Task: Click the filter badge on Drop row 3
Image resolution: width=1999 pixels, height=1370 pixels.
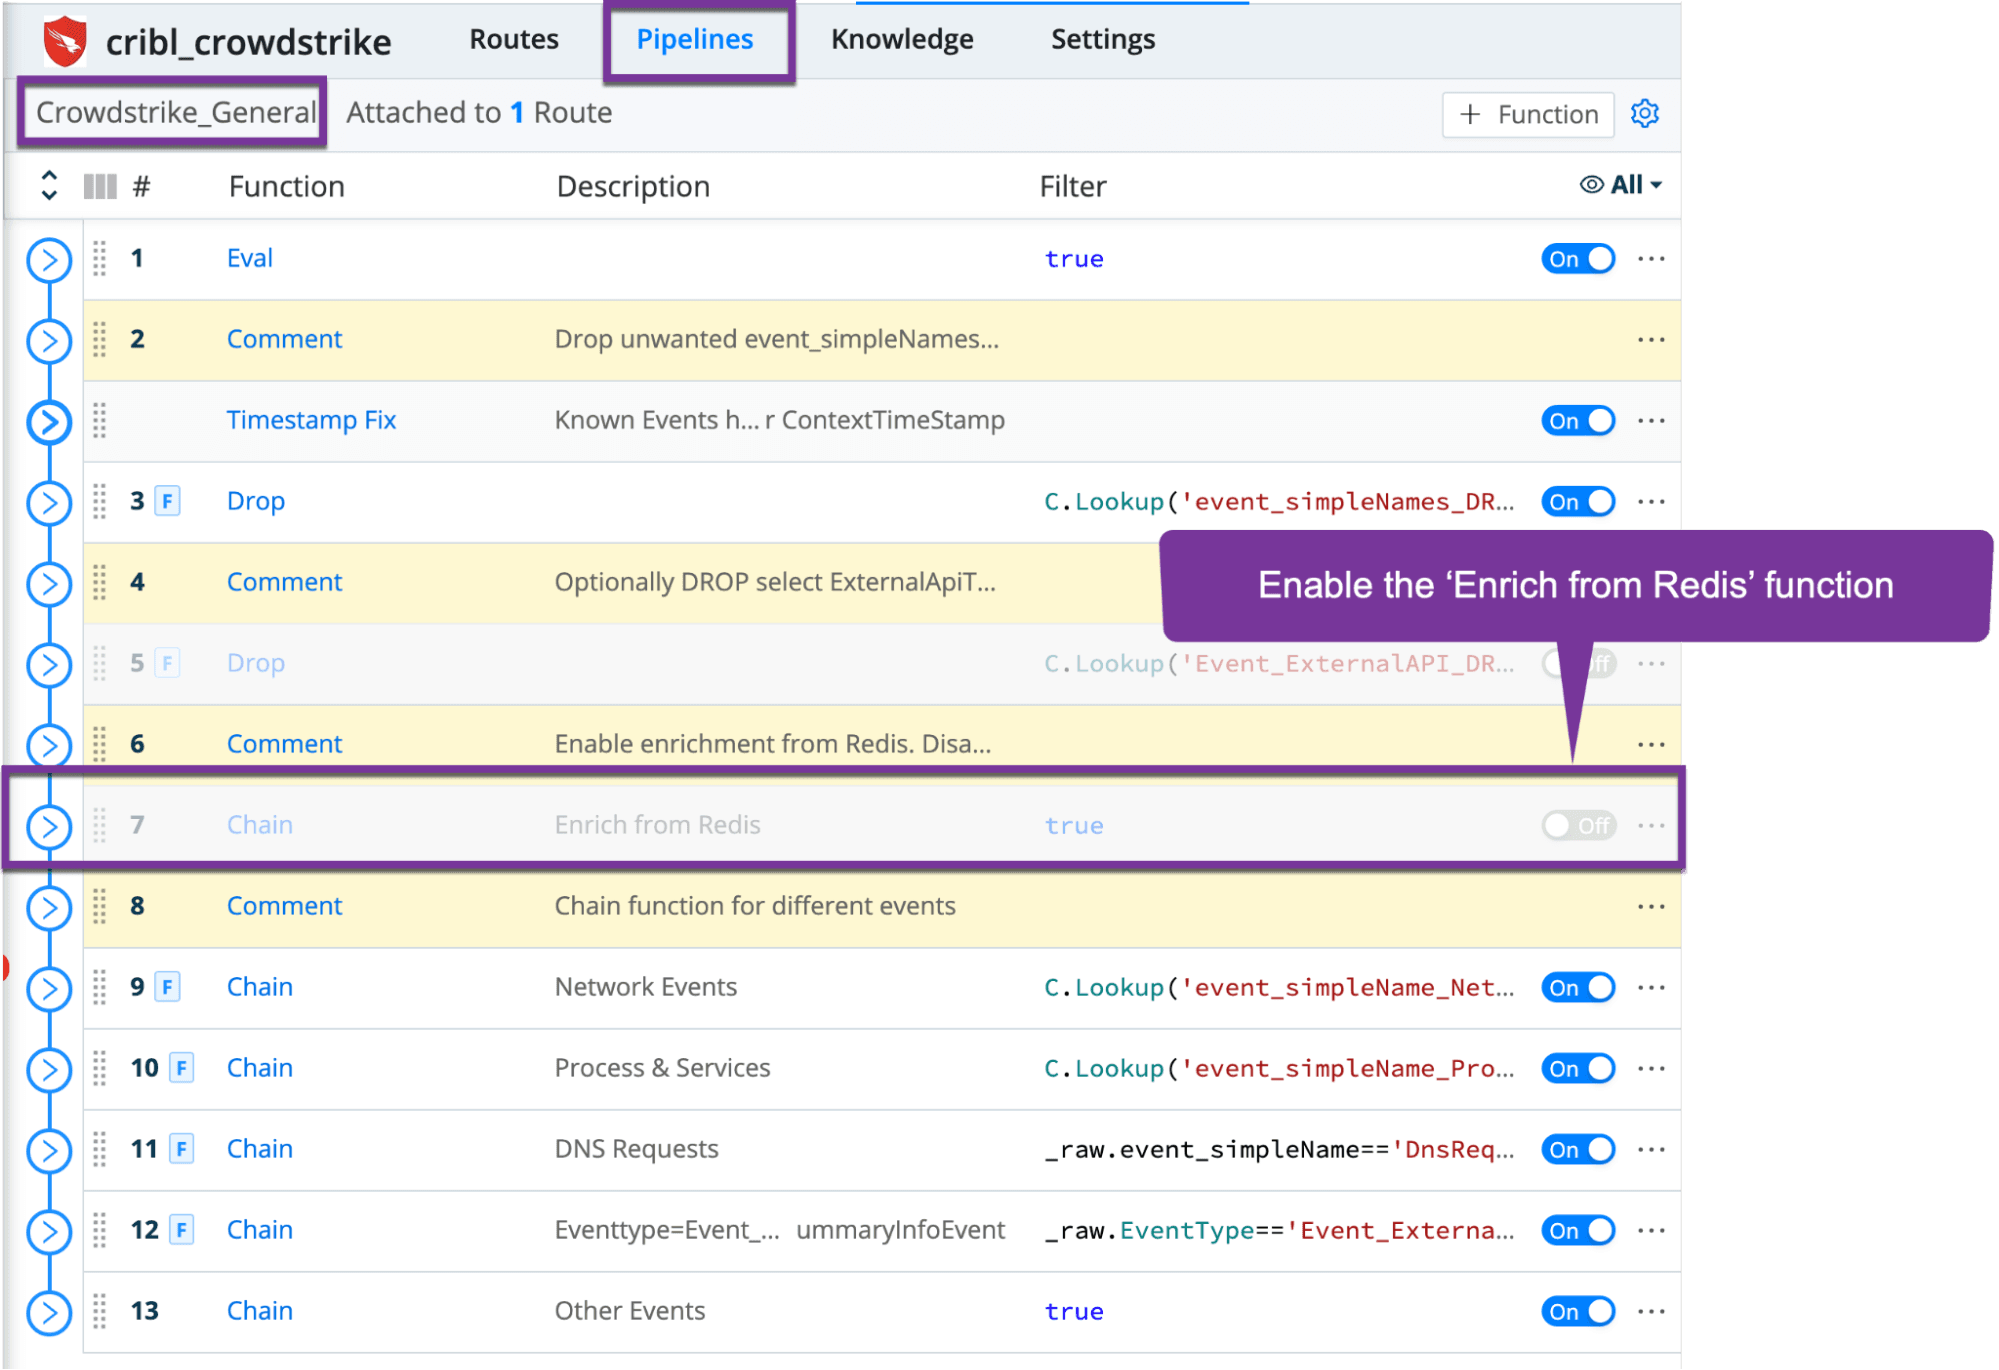Action: pos(168,501)
